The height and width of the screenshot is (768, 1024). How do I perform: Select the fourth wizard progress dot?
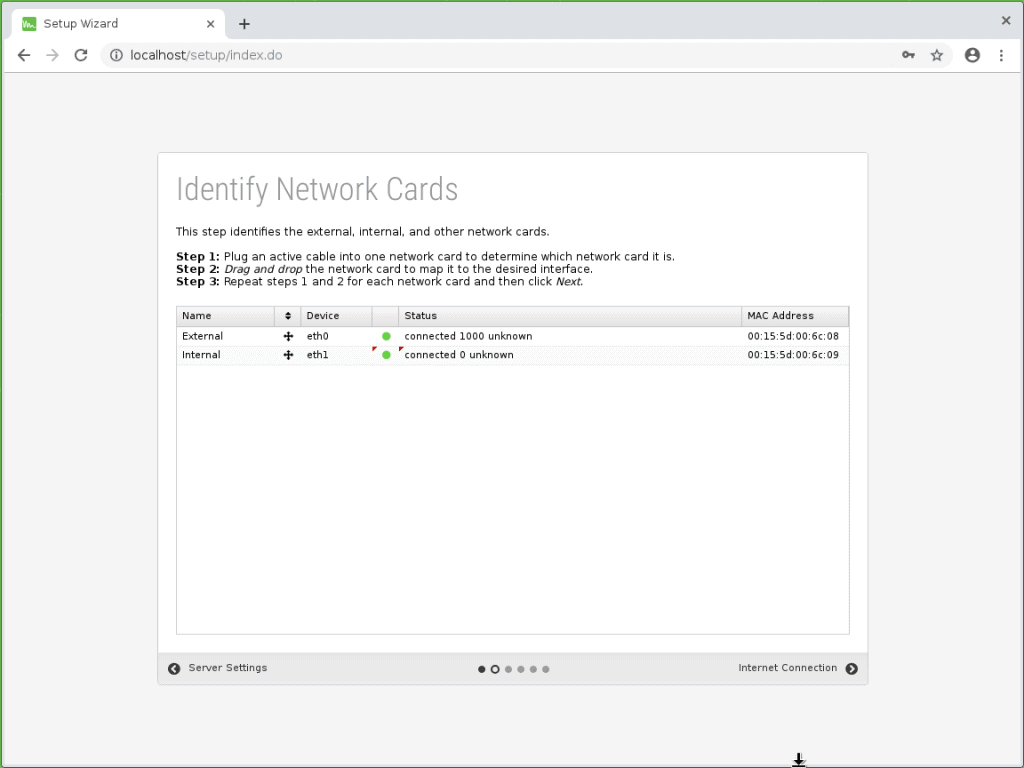[520, 669]
